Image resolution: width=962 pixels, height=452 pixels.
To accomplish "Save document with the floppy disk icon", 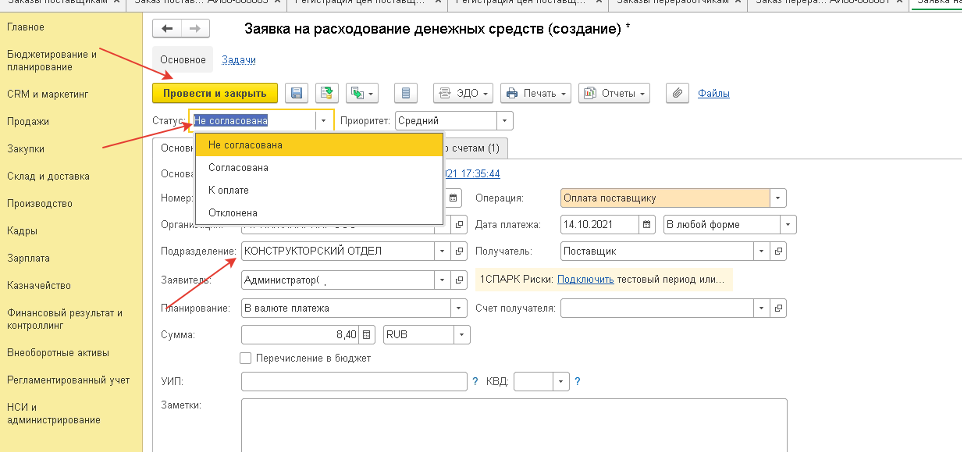I will click(x=296, y=93).
